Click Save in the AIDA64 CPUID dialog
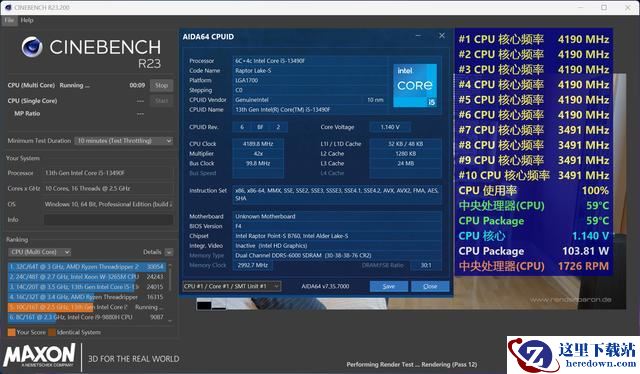 389,286
